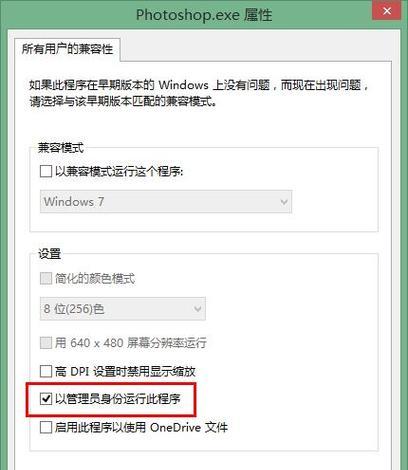Click the compatibility description paragraph text

click(x=199, y=93)
